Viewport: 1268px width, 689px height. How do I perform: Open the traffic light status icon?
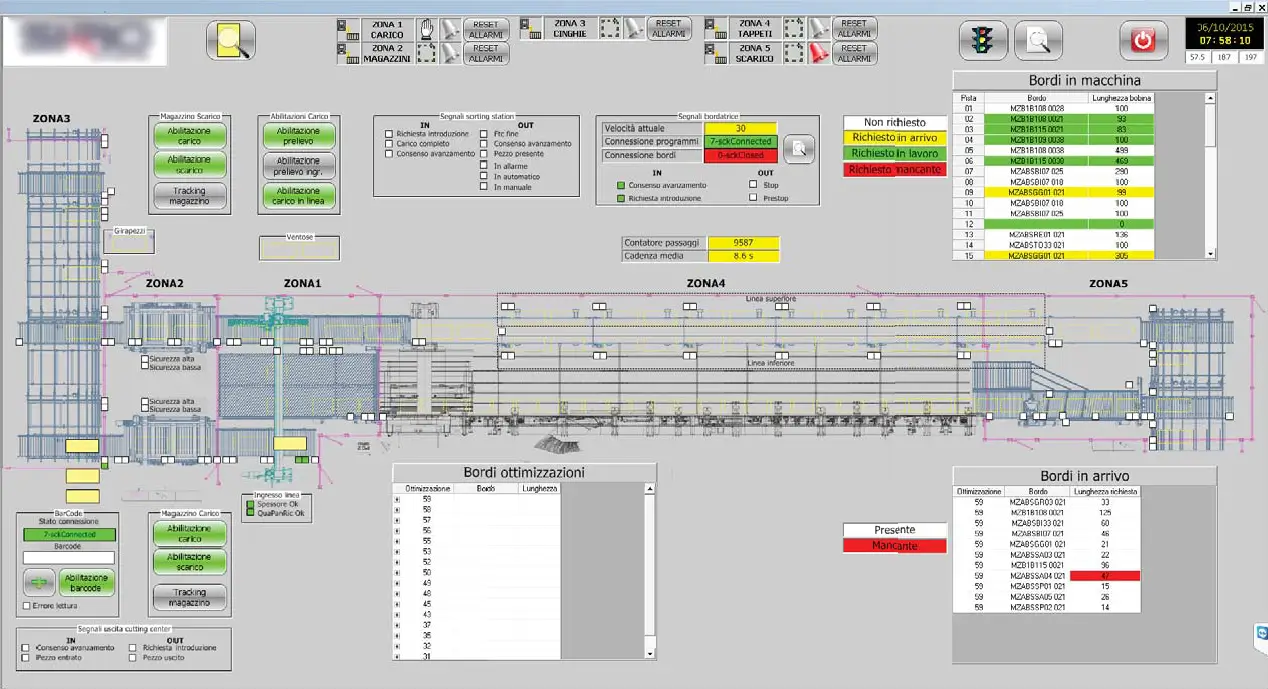(x=983, y=41)
